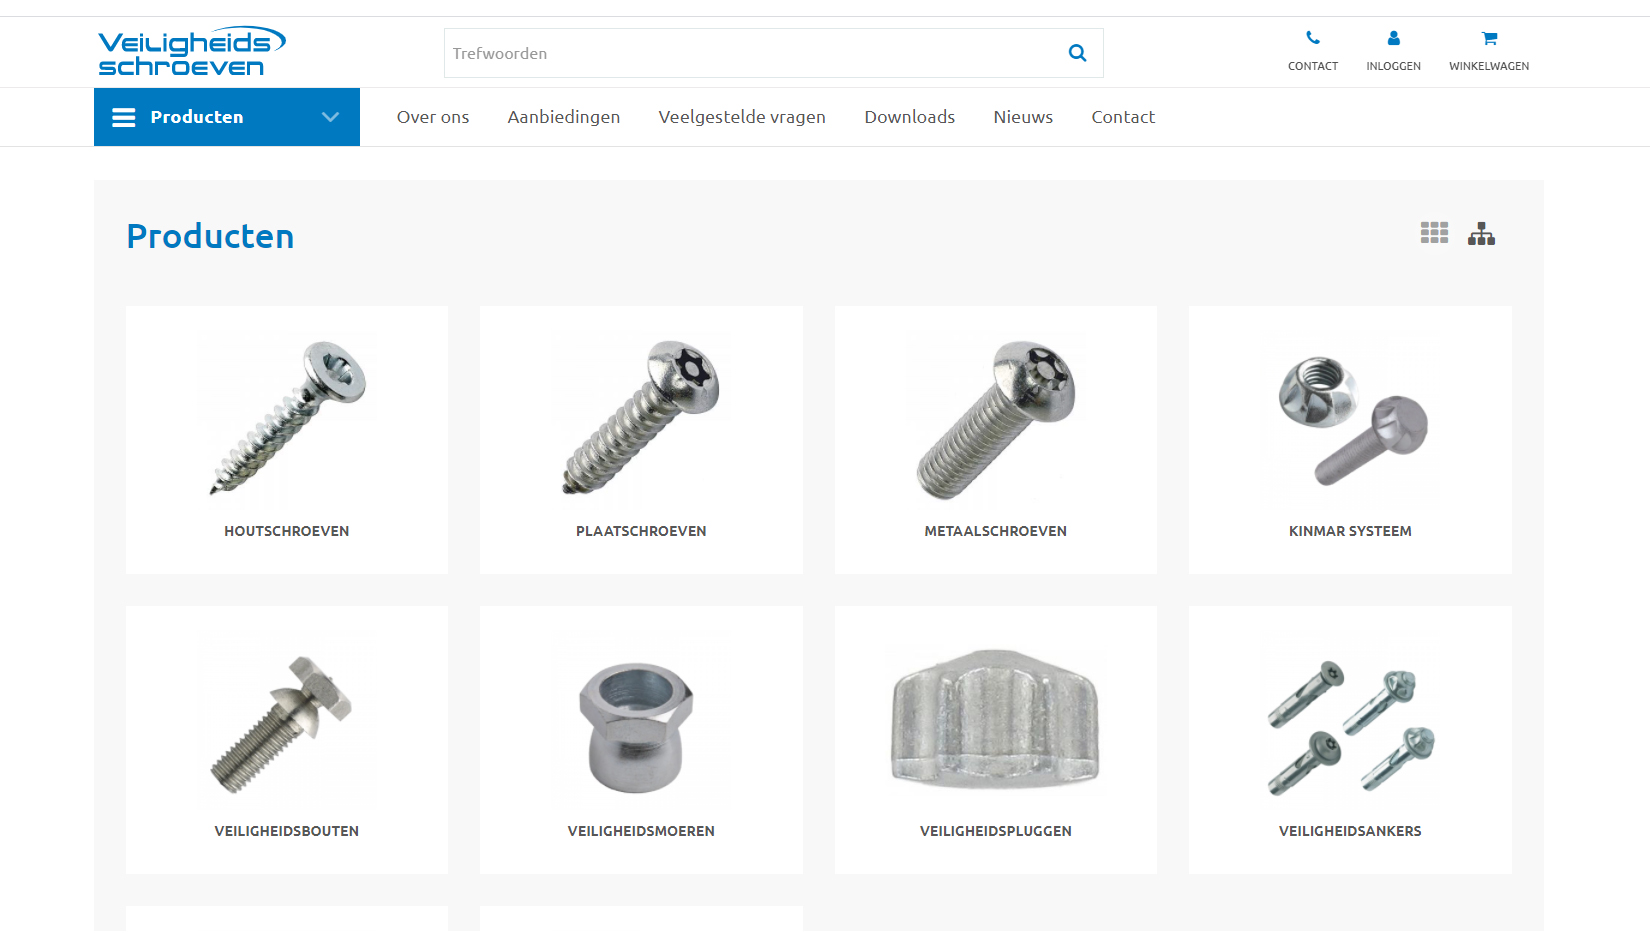This screenshot has width=1650, height=945.
Task: Open the Aanbiedingen page
Action: click(563, 117)
